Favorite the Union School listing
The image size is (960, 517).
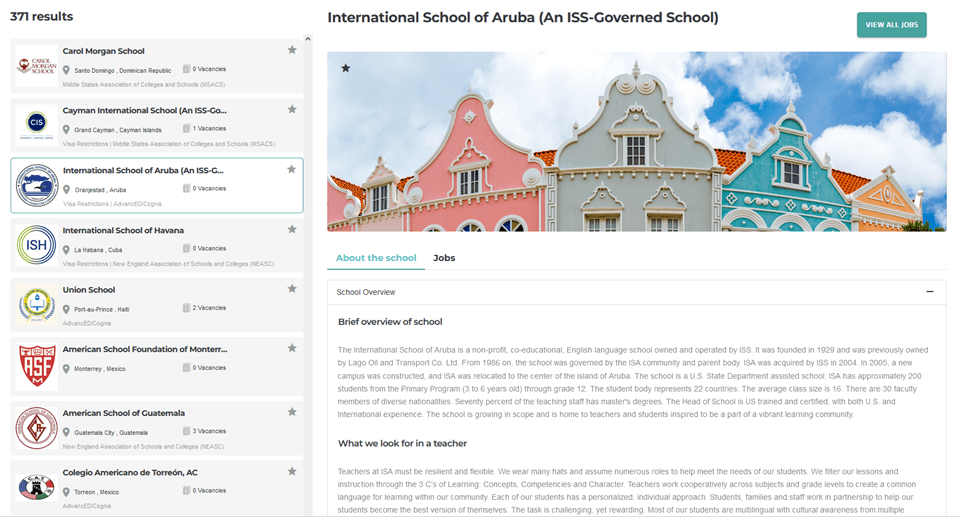click(x=292, y=289)
